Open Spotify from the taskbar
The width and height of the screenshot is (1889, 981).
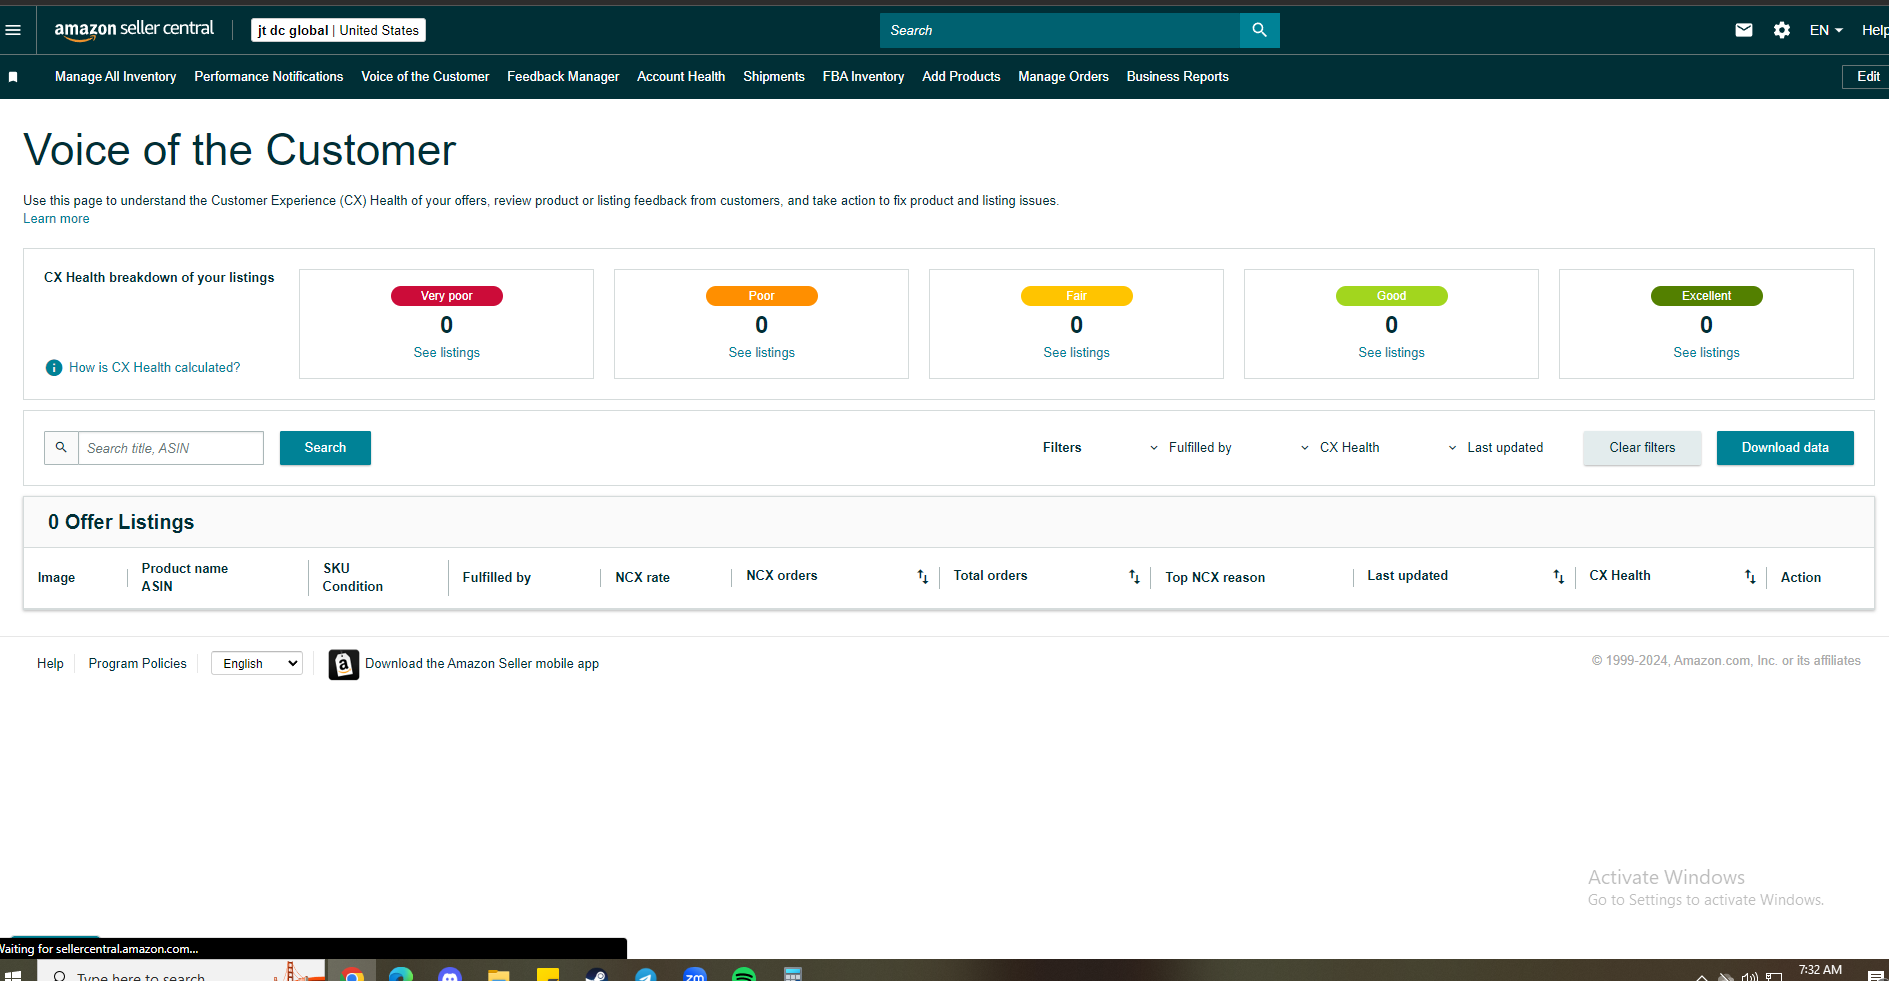click(744, 974)
